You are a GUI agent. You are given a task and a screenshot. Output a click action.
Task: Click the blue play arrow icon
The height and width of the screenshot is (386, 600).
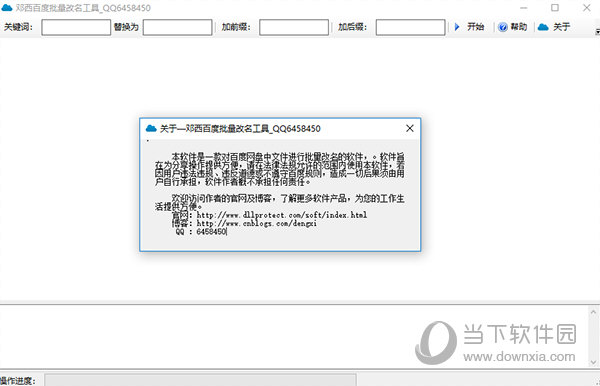(x=457, y=27)
